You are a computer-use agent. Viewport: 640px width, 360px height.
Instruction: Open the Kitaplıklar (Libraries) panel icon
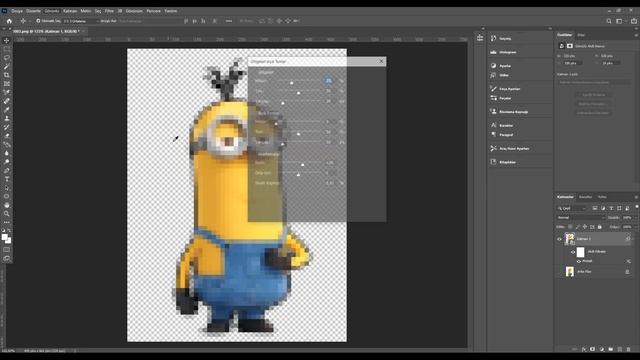pyautogui.click(x=493, y=162)
